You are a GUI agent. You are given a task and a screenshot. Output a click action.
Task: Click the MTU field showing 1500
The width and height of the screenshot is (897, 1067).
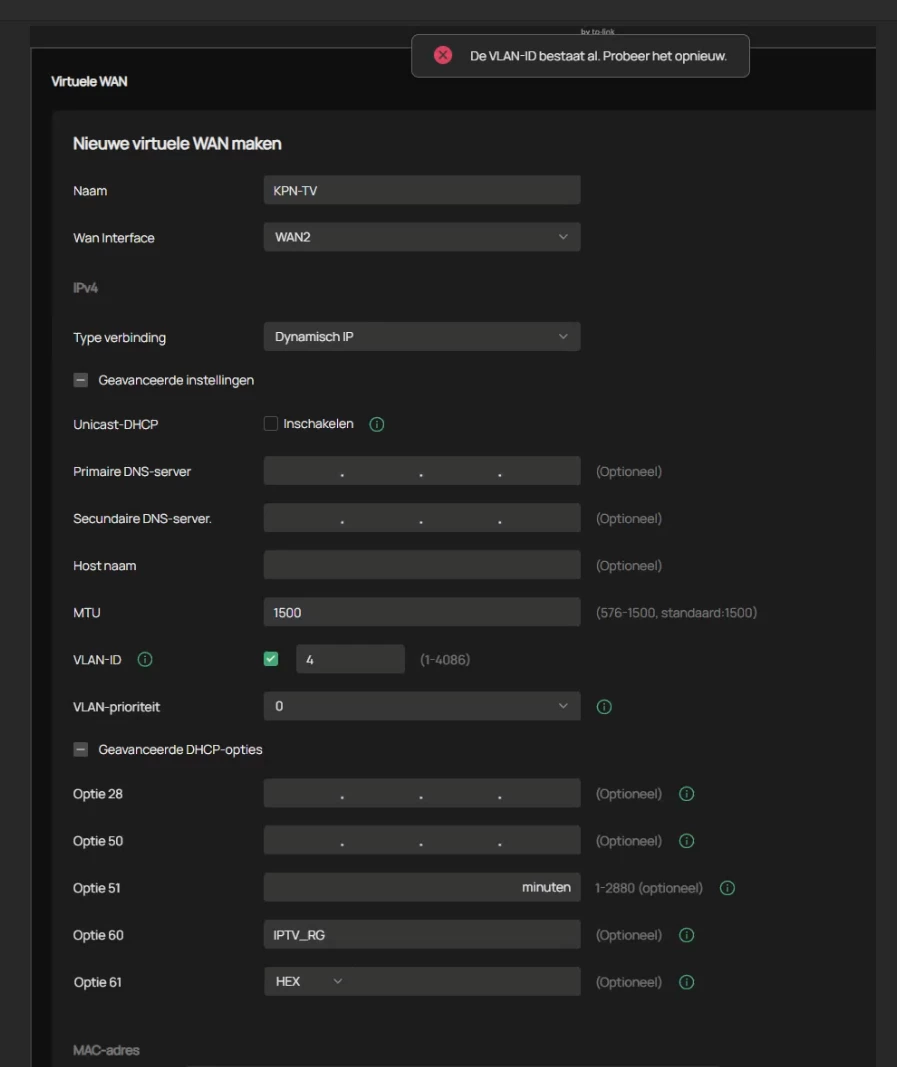point(421,612)
